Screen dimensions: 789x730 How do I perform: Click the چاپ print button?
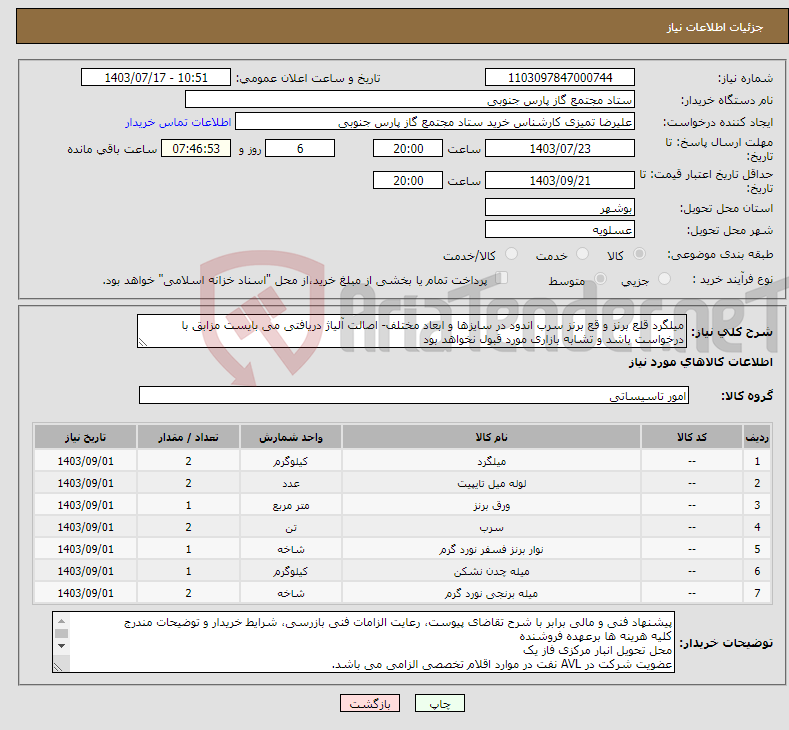[439, 703]
